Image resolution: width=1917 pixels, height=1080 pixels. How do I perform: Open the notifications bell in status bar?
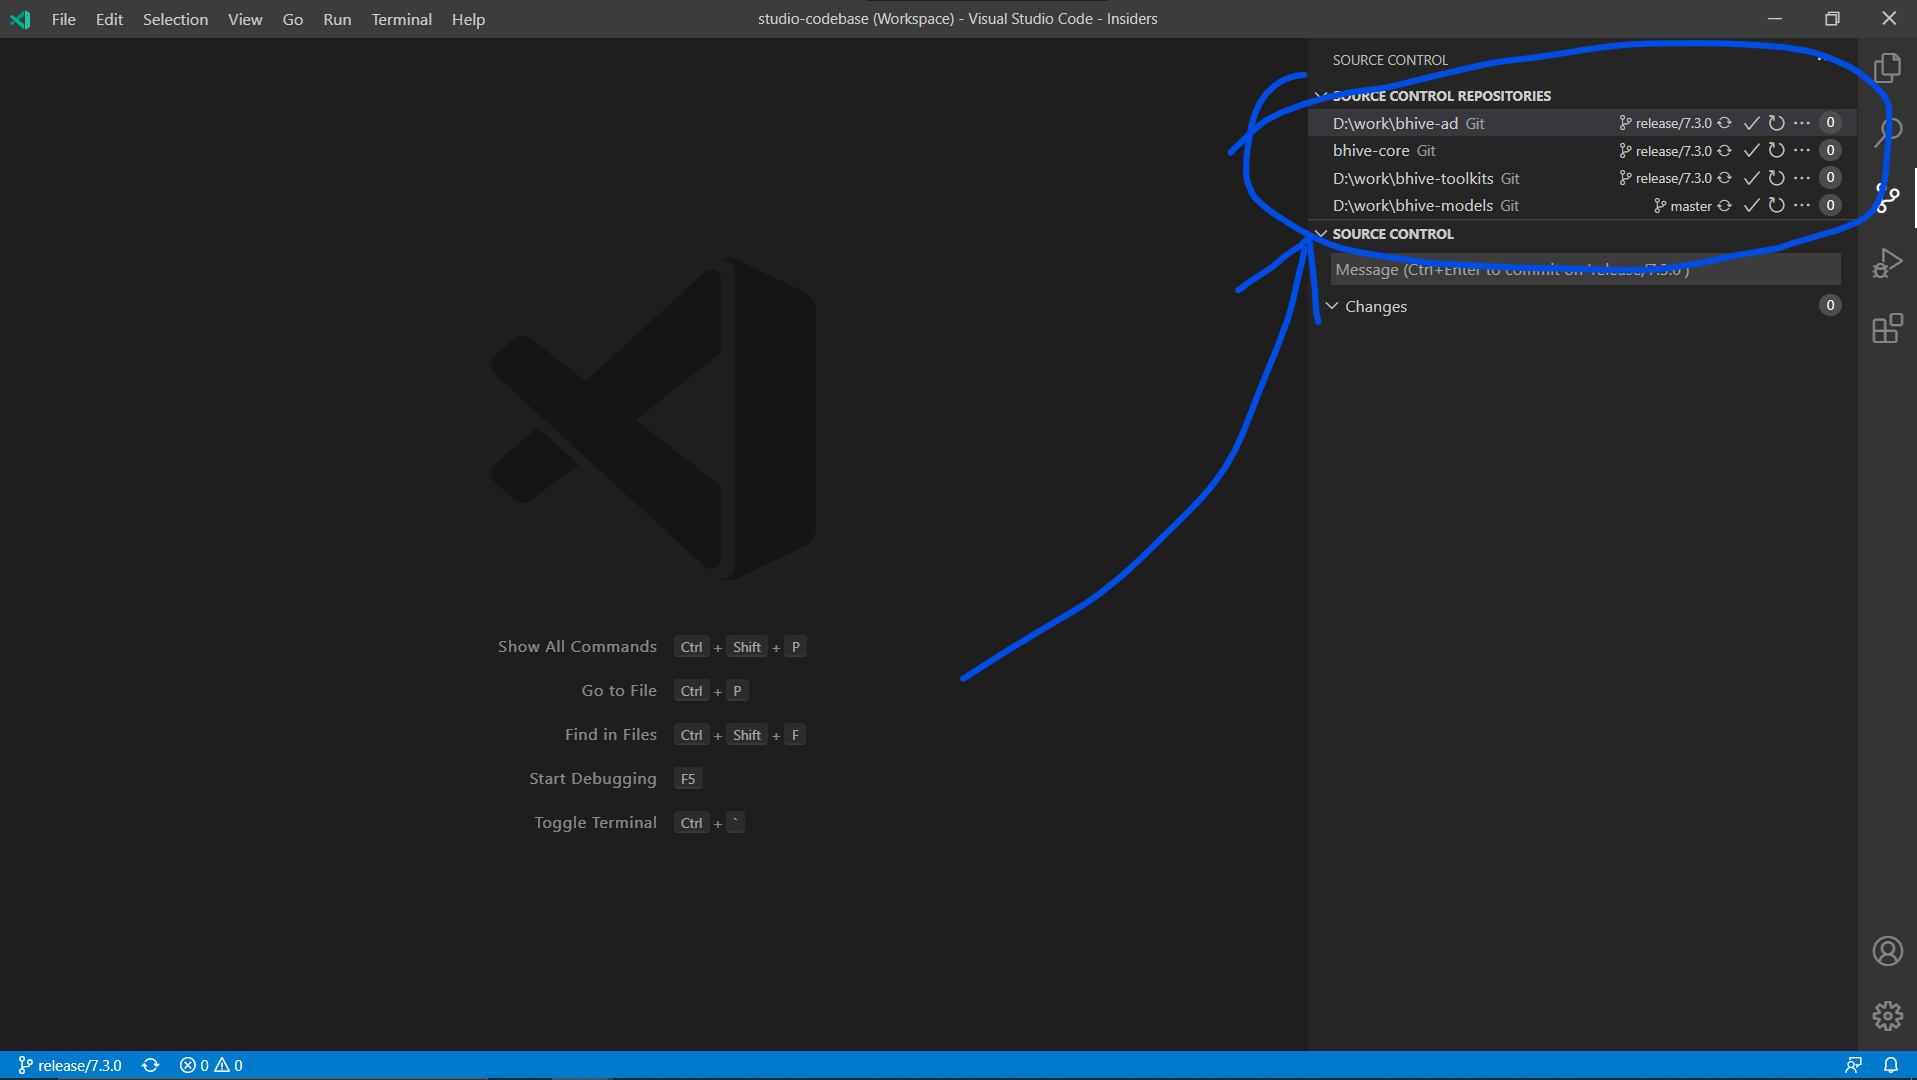click(1890, 1065)
